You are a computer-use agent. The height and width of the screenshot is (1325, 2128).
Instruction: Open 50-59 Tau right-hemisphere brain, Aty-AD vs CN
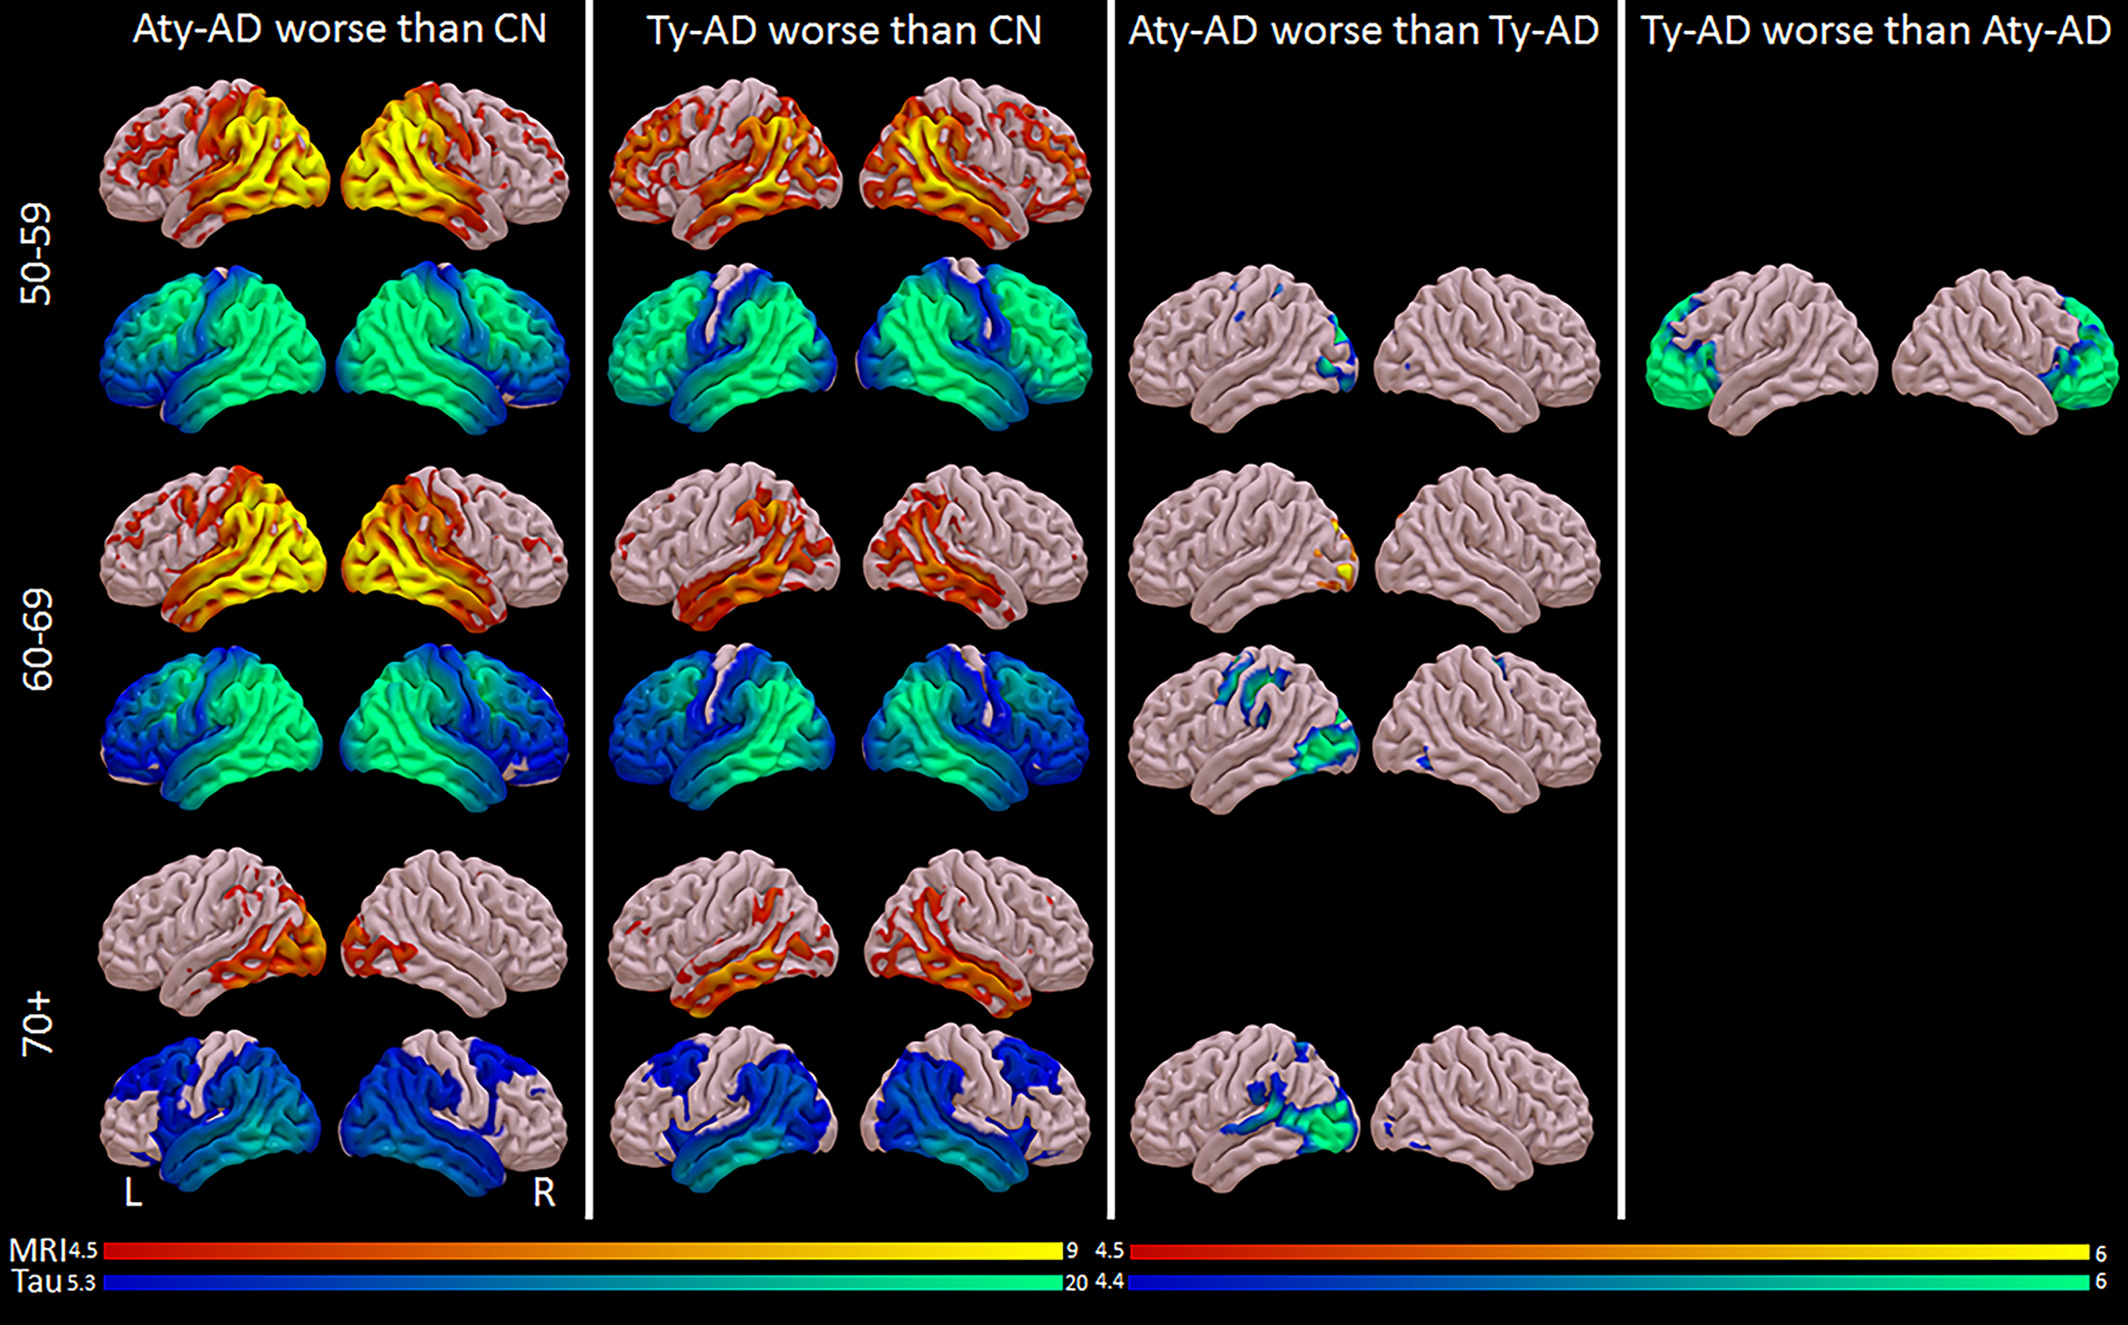(x=453, y=348)
